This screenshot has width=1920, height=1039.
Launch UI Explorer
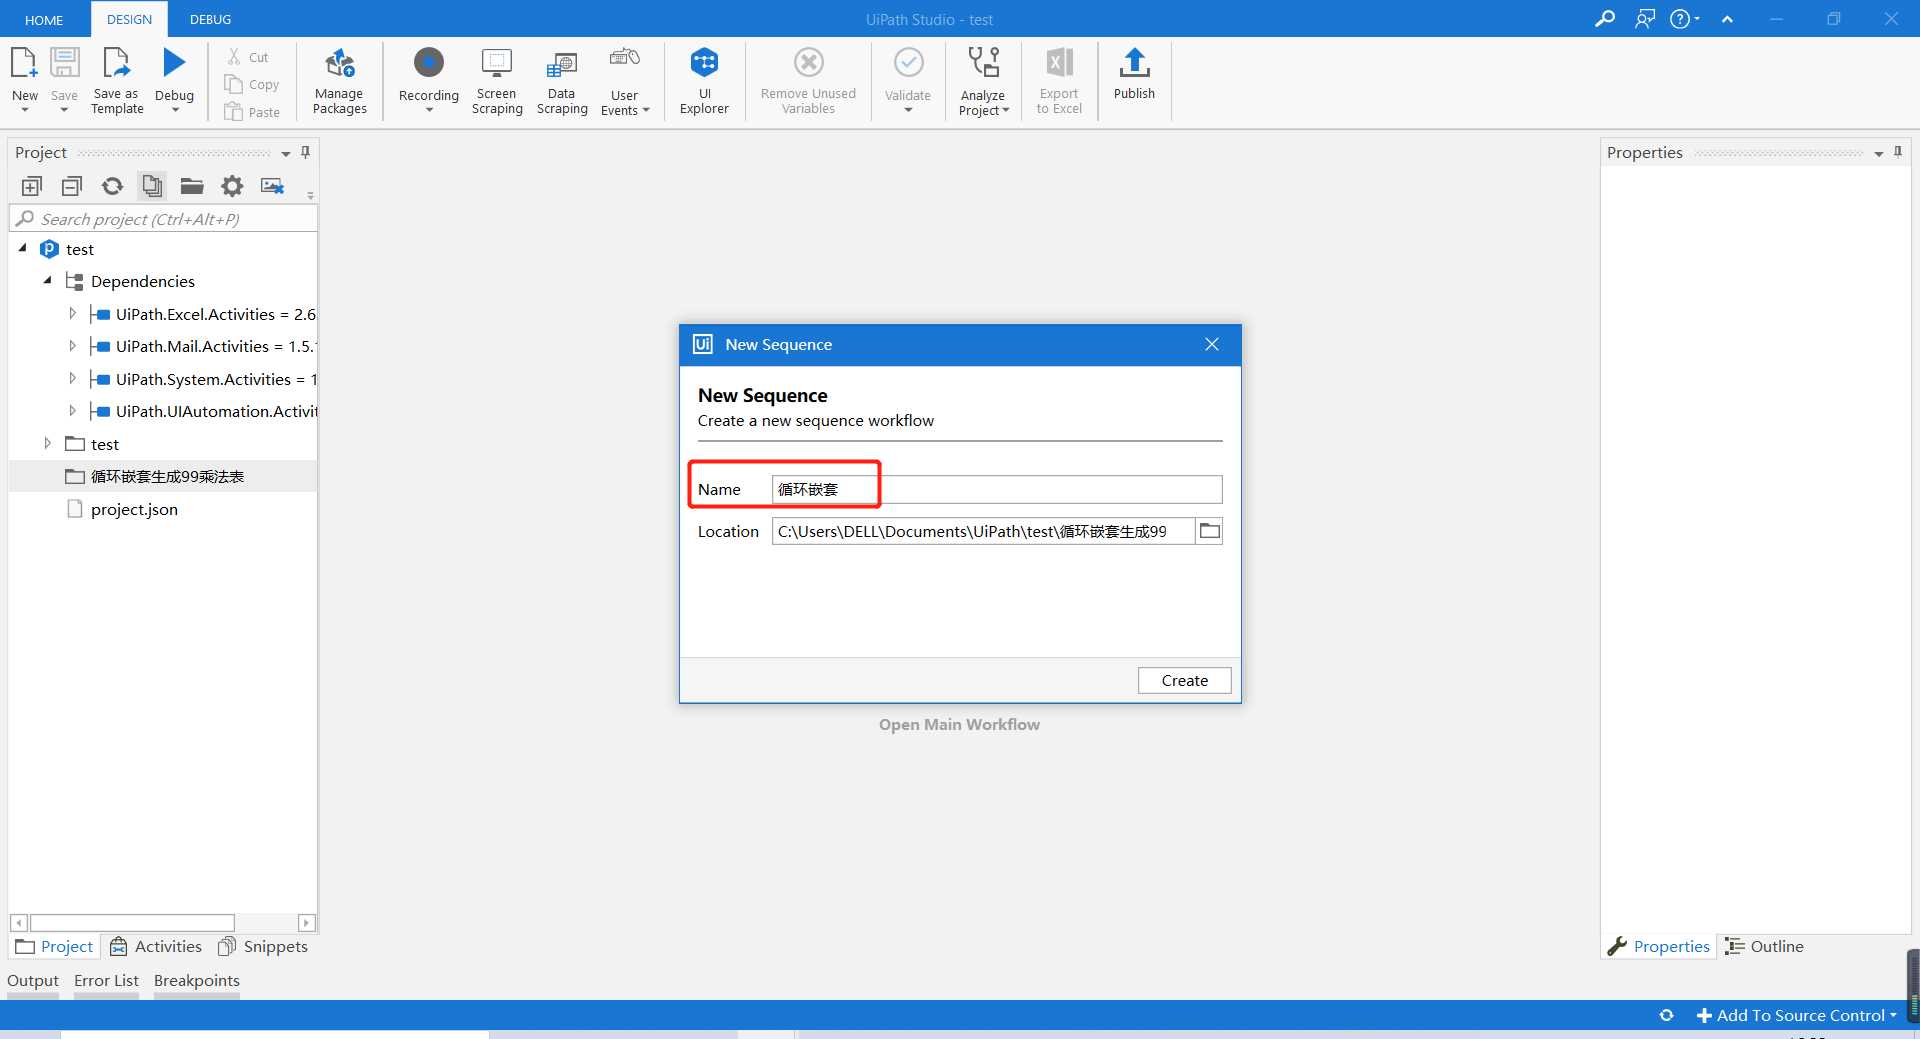click(704, 82)
